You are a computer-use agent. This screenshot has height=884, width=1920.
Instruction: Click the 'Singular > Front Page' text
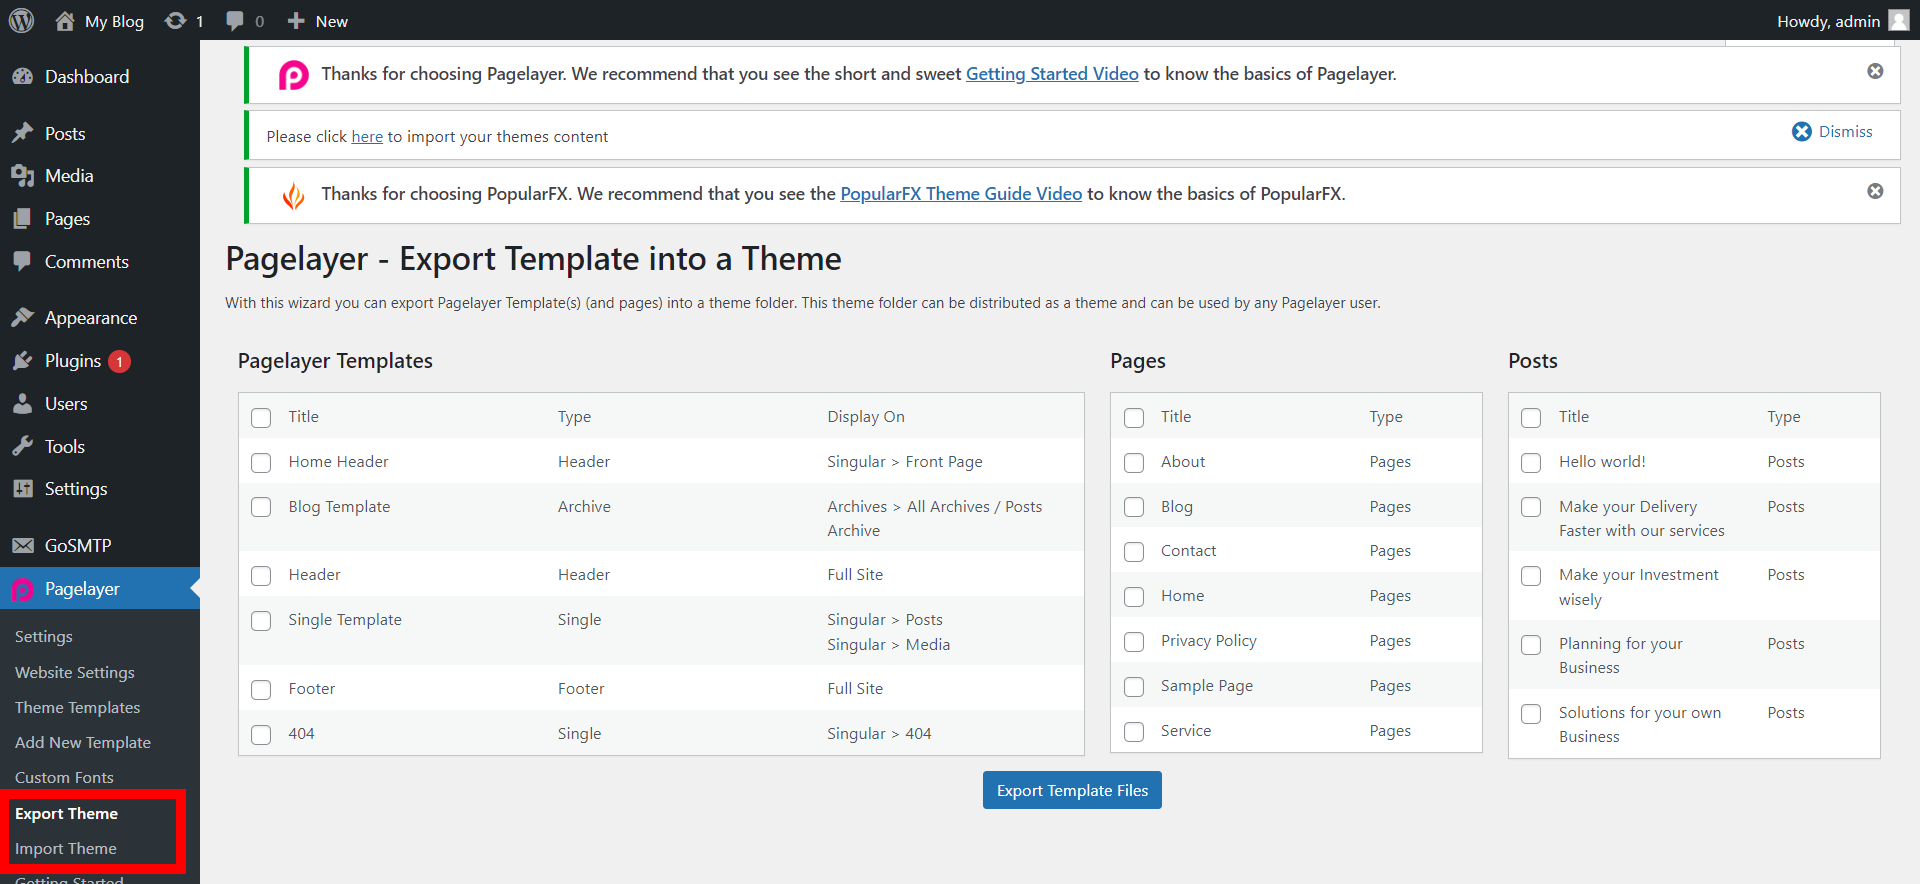tap(905, 462)
